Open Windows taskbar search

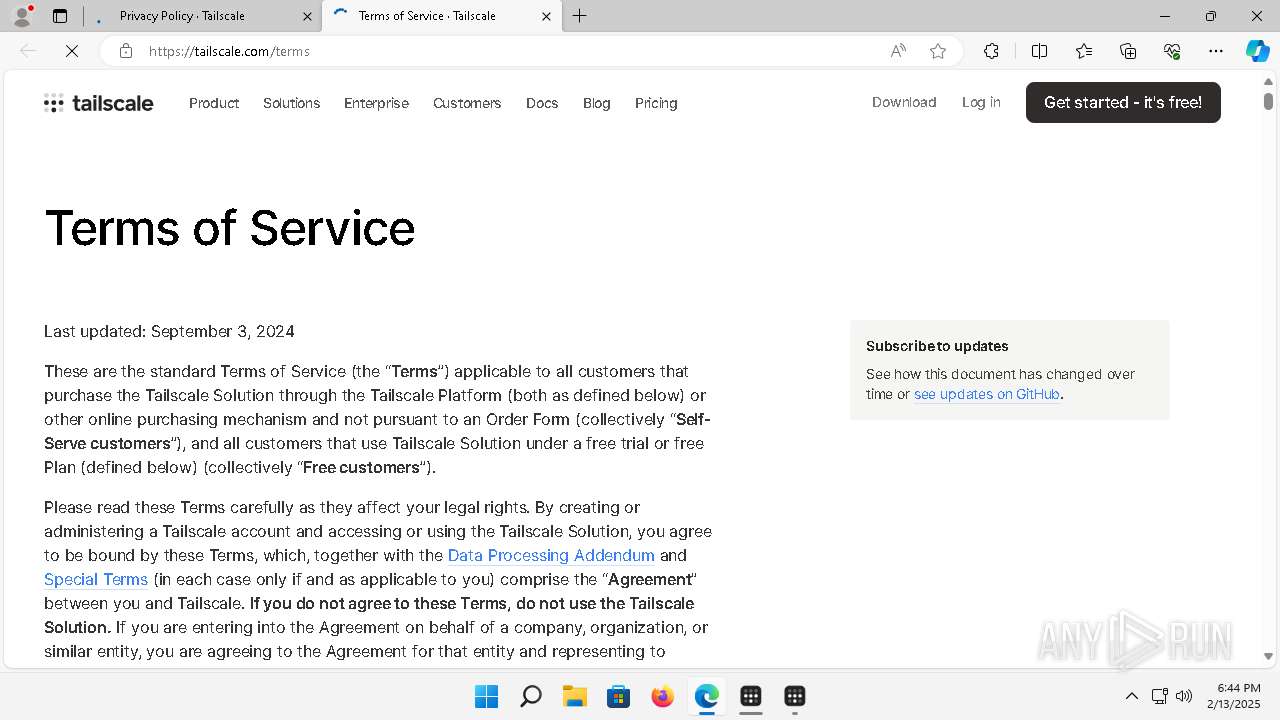click(531, 696)
